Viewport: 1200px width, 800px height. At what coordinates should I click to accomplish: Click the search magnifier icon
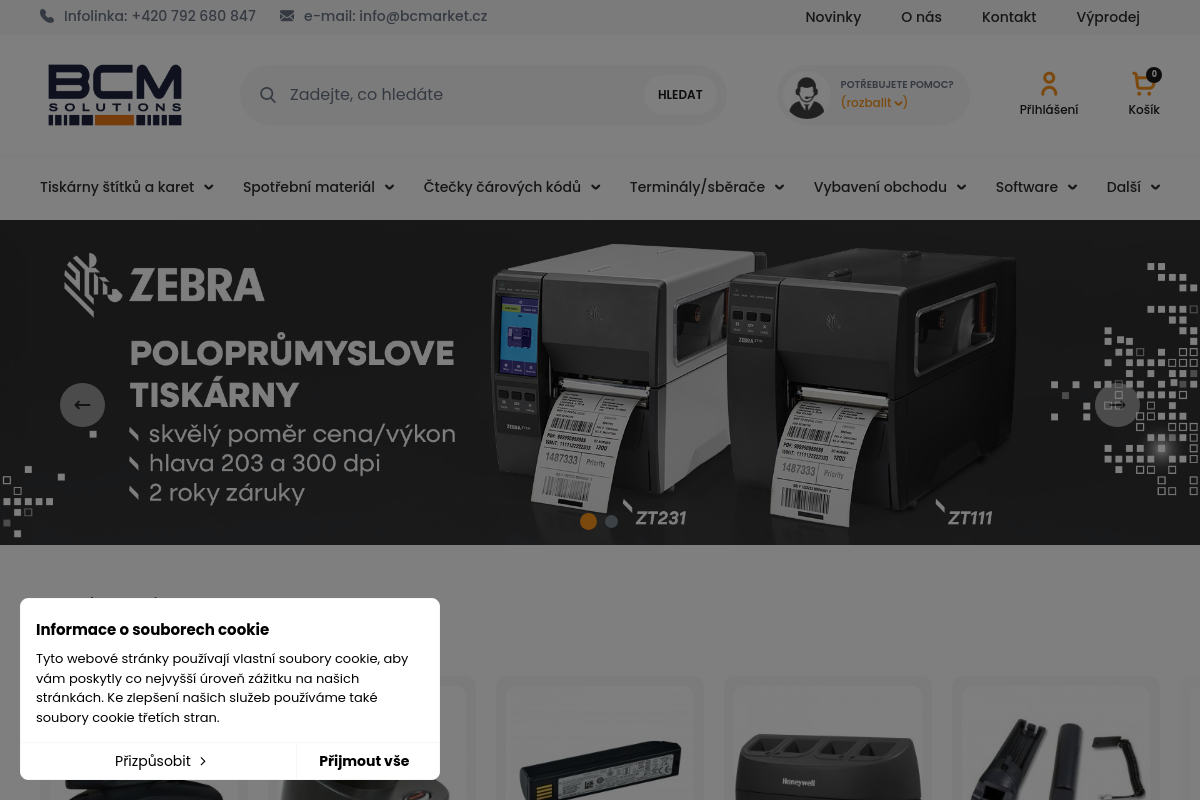[x=268, y=95]
